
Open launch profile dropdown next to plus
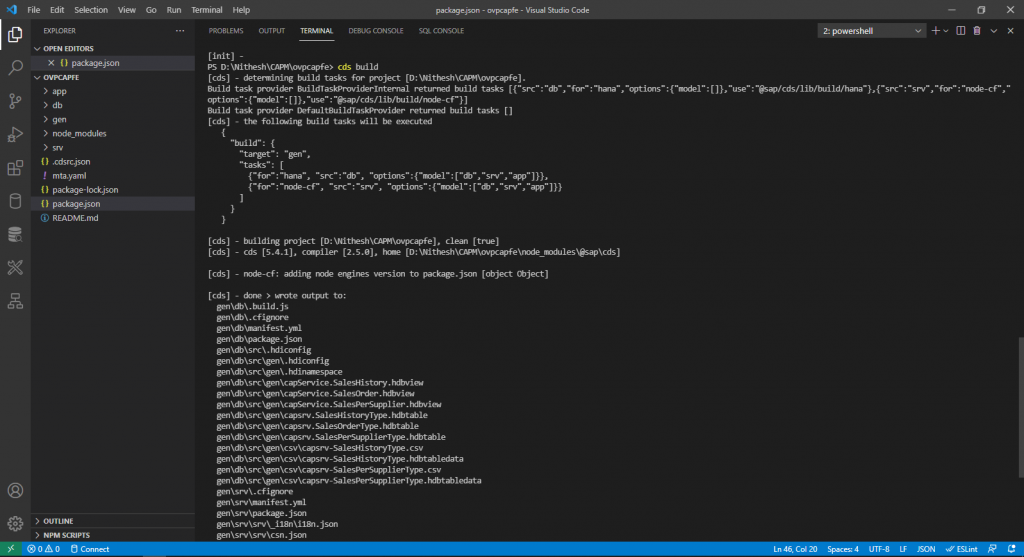[946, 31]
